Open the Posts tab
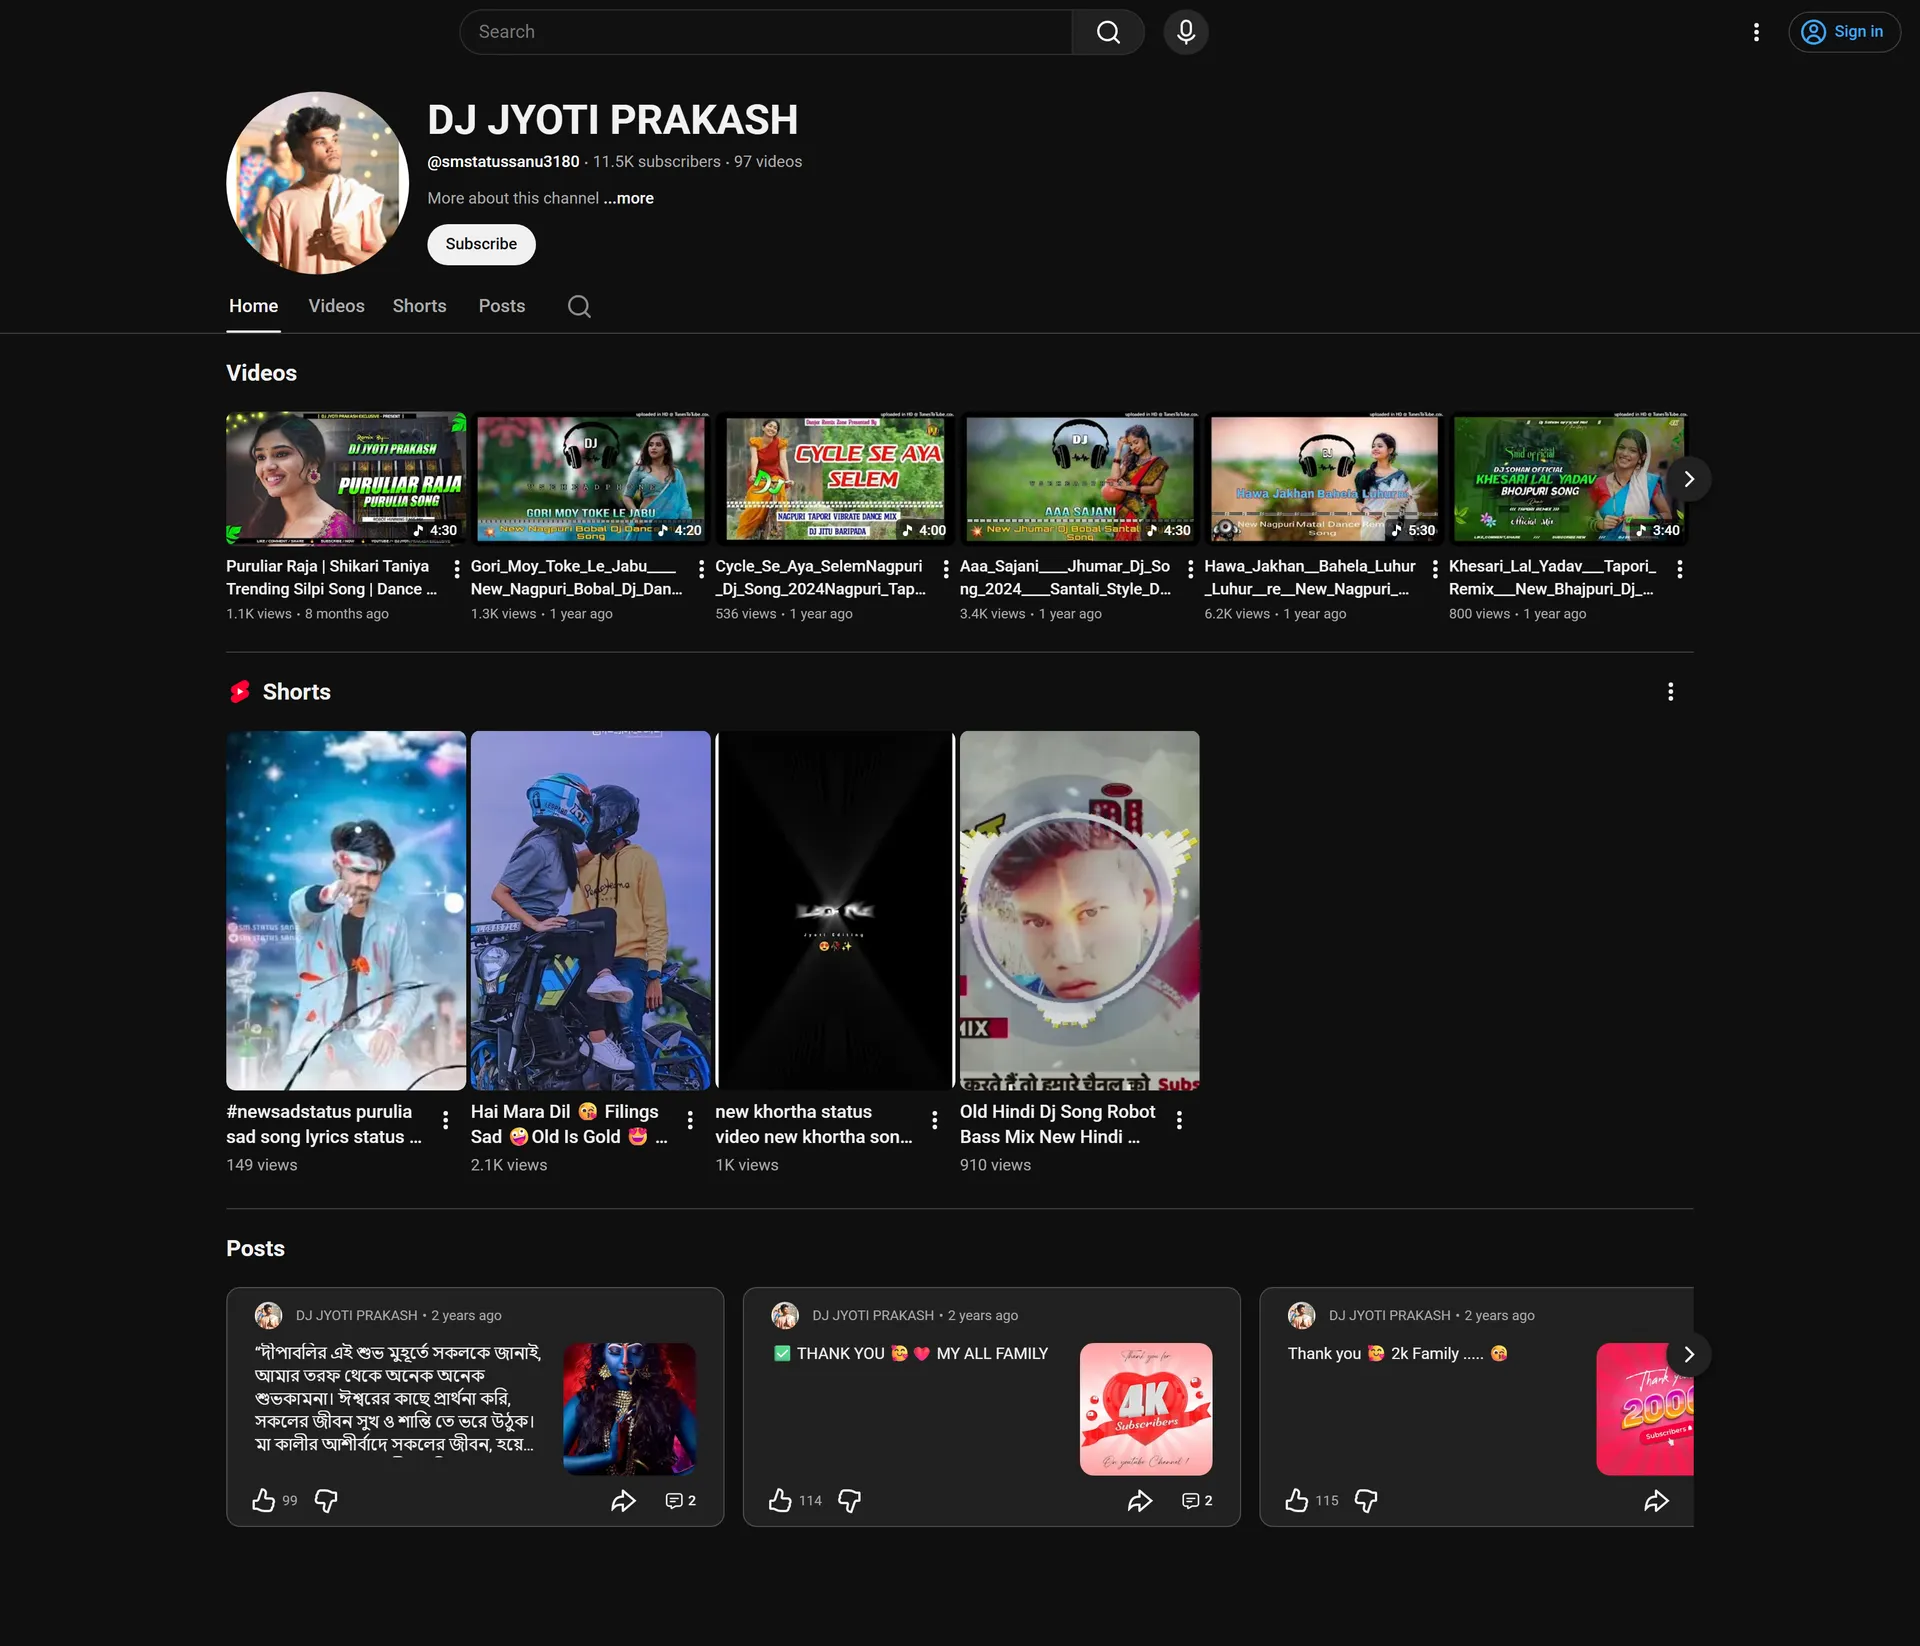The height and width of the screenshot is (1646, 1920). (502, 306)
